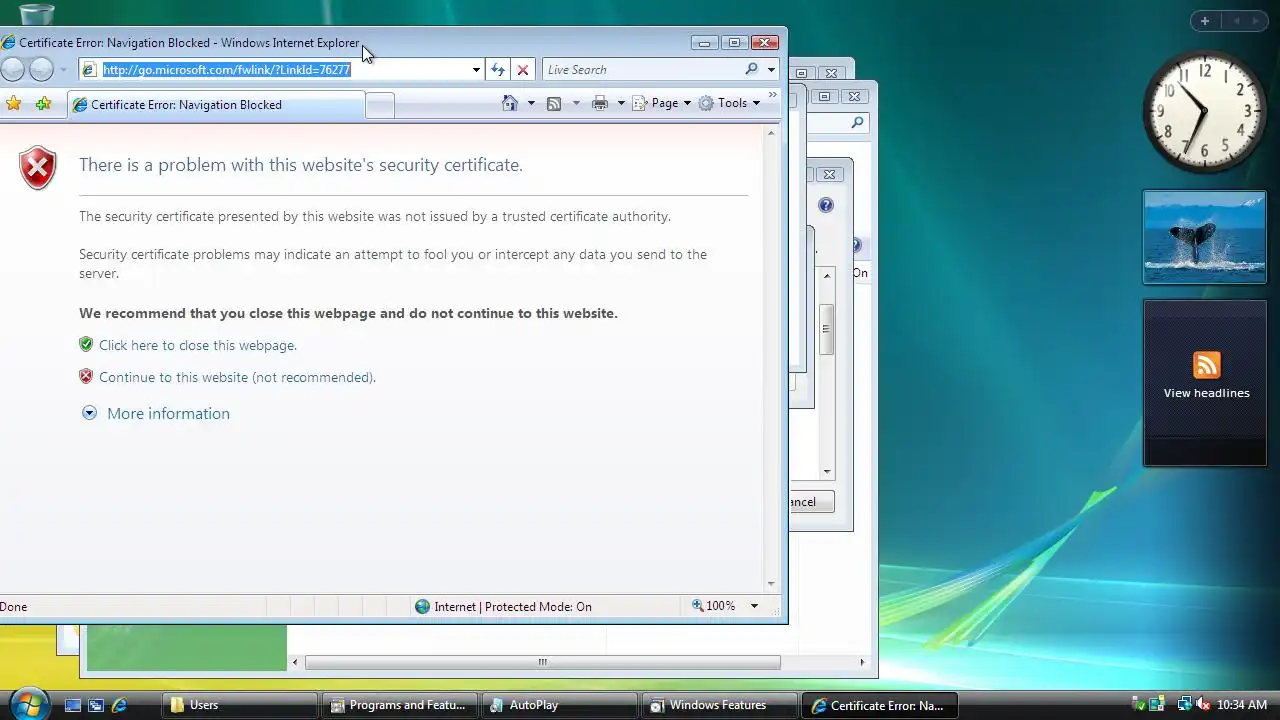Click the RSS Feeds icon in command bar
This screenshot has height=720, width=1280.
[554, 103]
